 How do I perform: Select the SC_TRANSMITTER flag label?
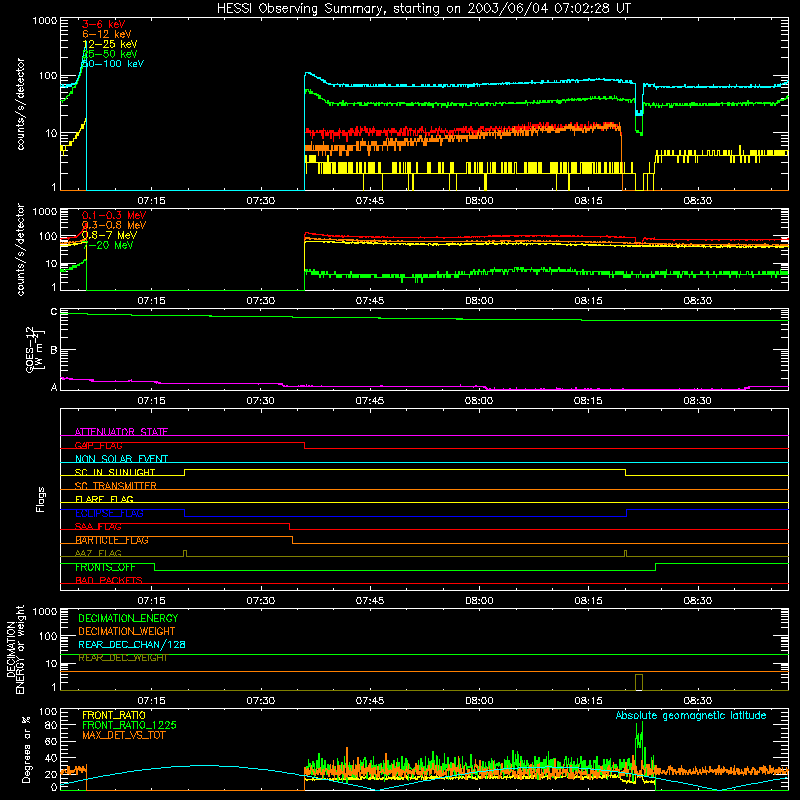point(116,486)
